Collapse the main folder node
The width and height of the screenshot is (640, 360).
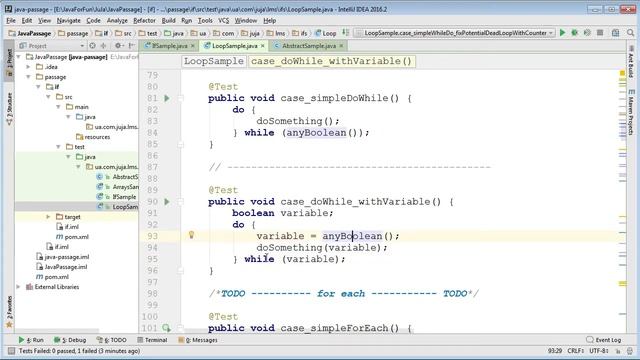58,107
